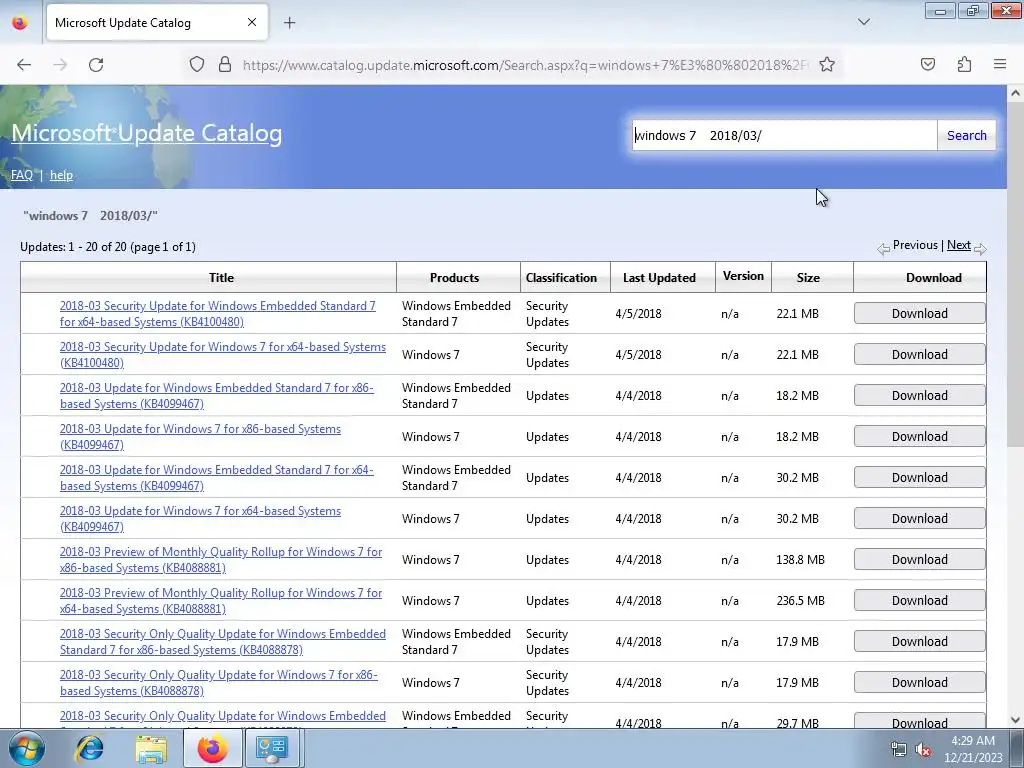Click the browser forward arrow
Viewport: 1024px width, 768px height.
(x=60, y=65)
